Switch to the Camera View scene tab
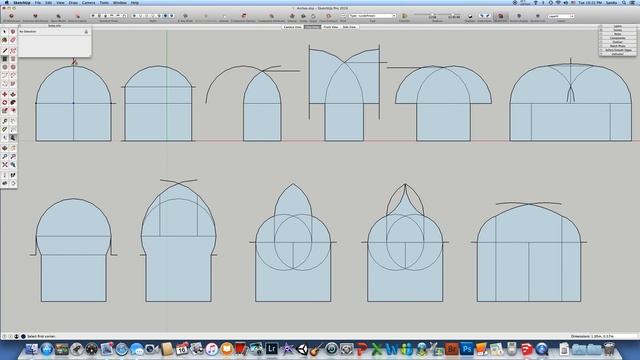640x360 pixels. 293,27
